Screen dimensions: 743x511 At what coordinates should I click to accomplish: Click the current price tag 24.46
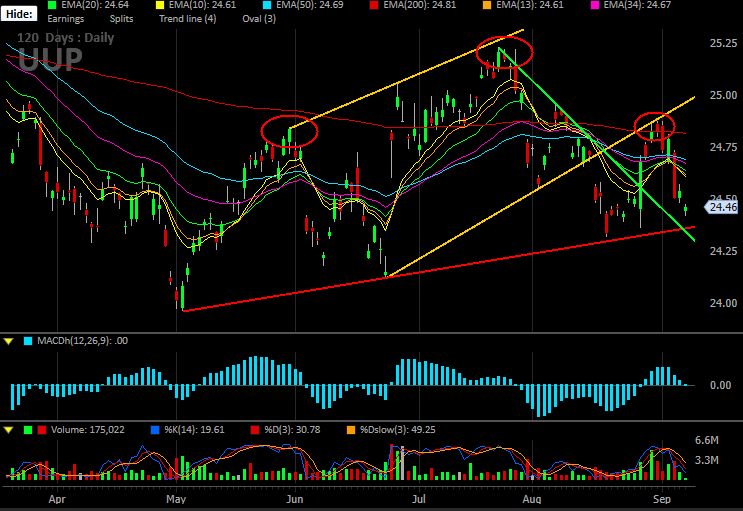(x=723, y=207)
